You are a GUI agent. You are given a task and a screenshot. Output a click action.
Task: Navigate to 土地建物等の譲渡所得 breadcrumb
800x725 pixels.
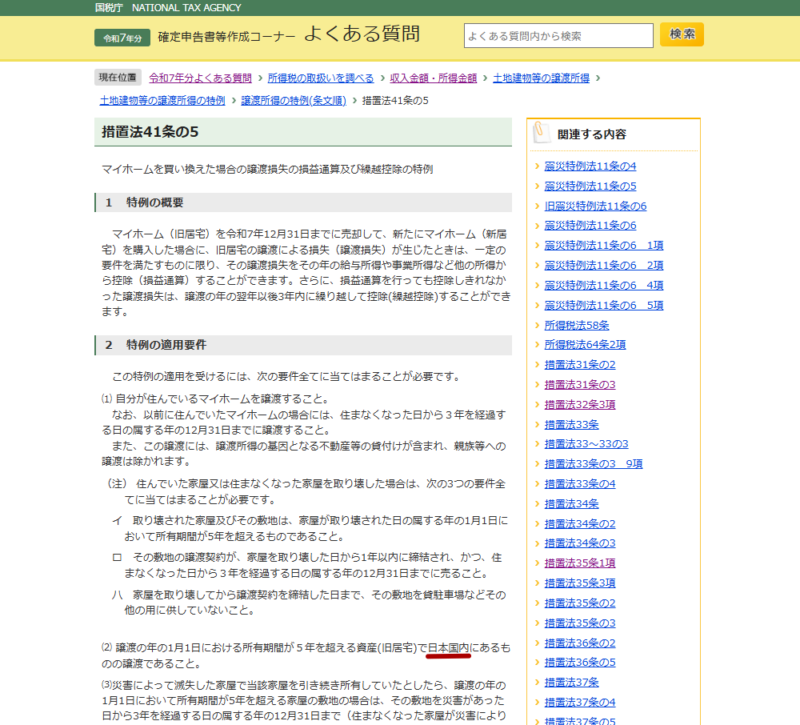point(541,77)
